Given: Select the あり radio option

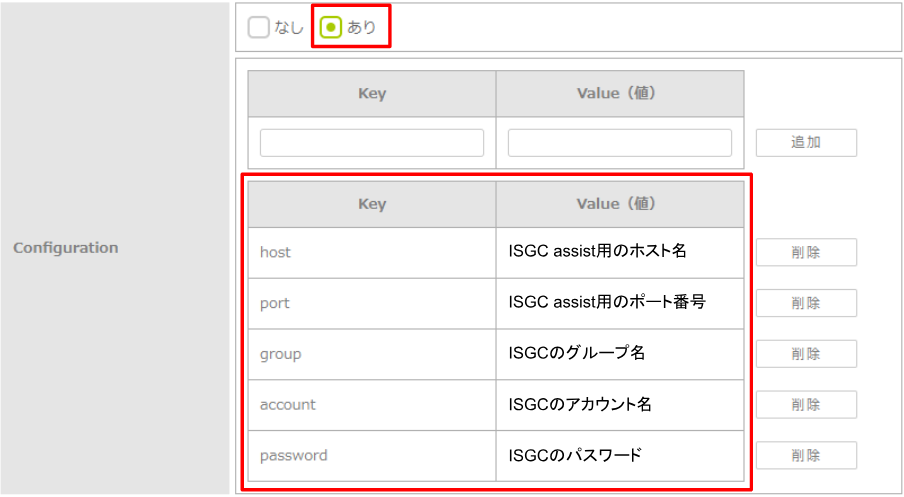Looking at the screenshot, I should pyautogui.click(x=331, y=28).
